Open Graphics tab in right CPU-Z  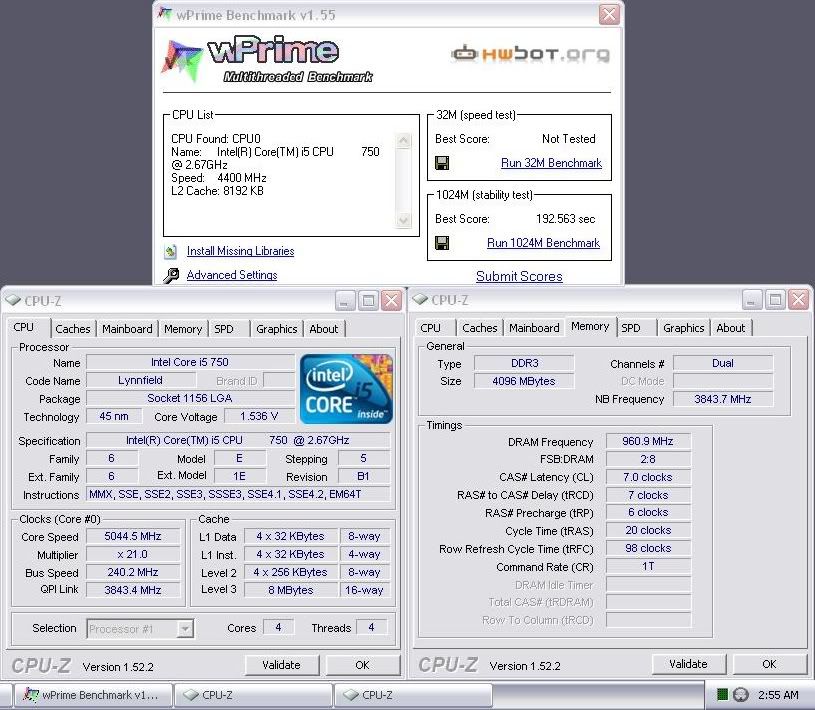point(683,328)
